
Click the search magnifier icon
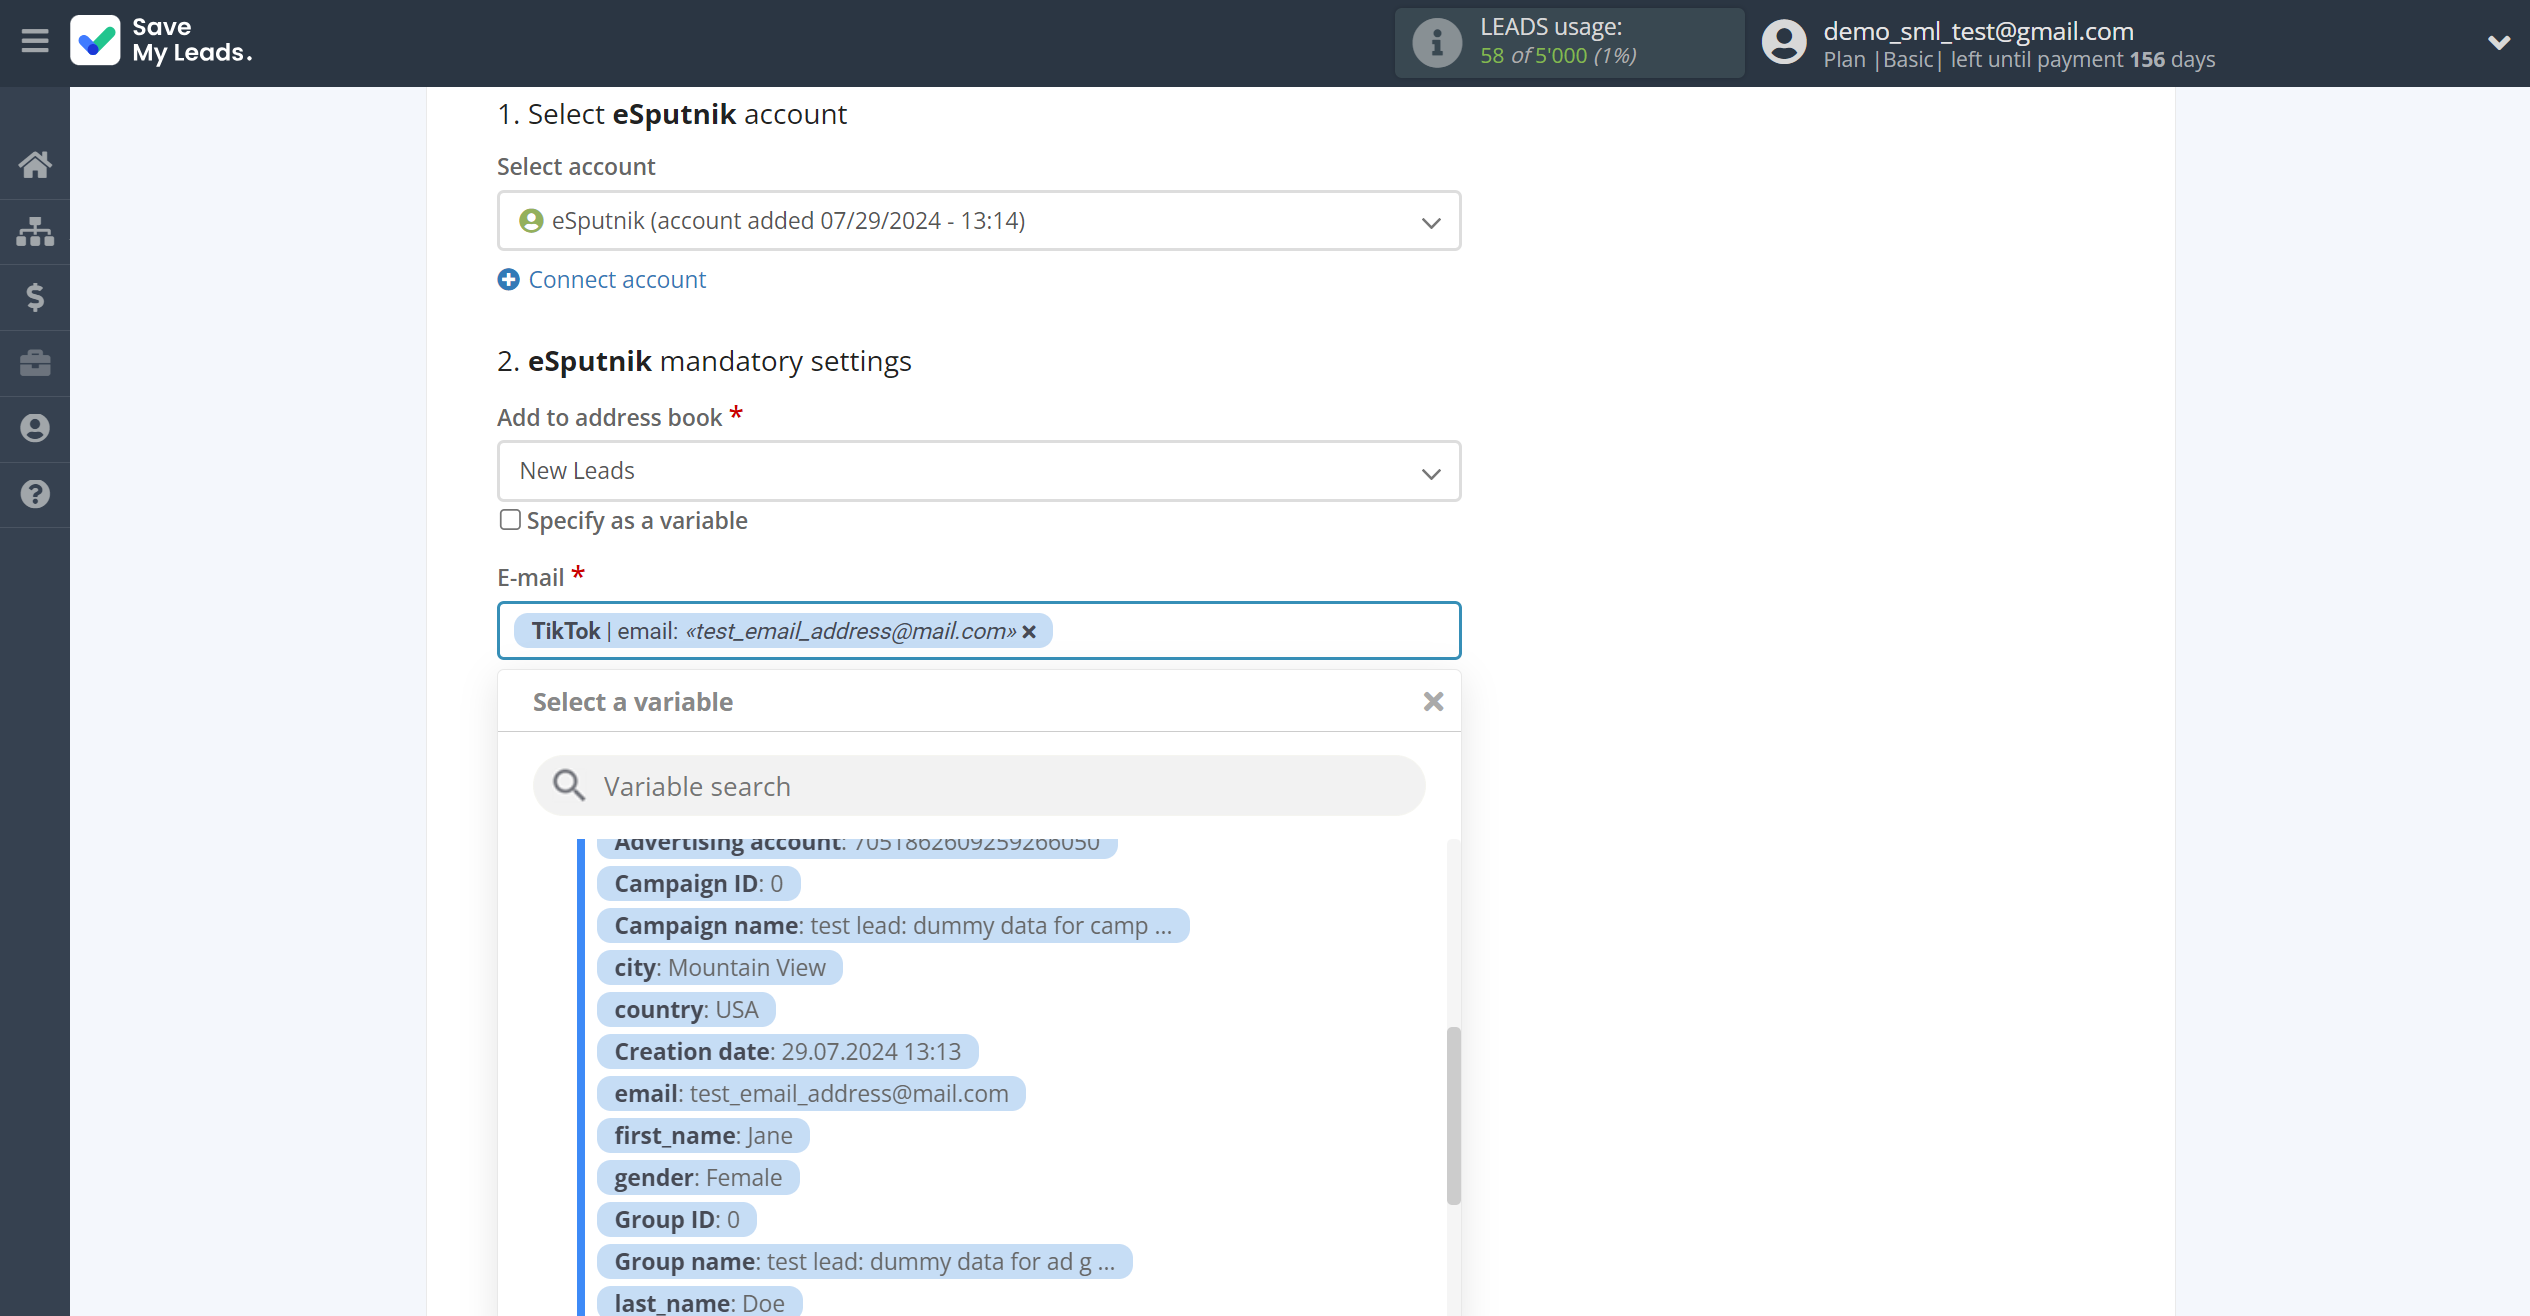point(569,786)
